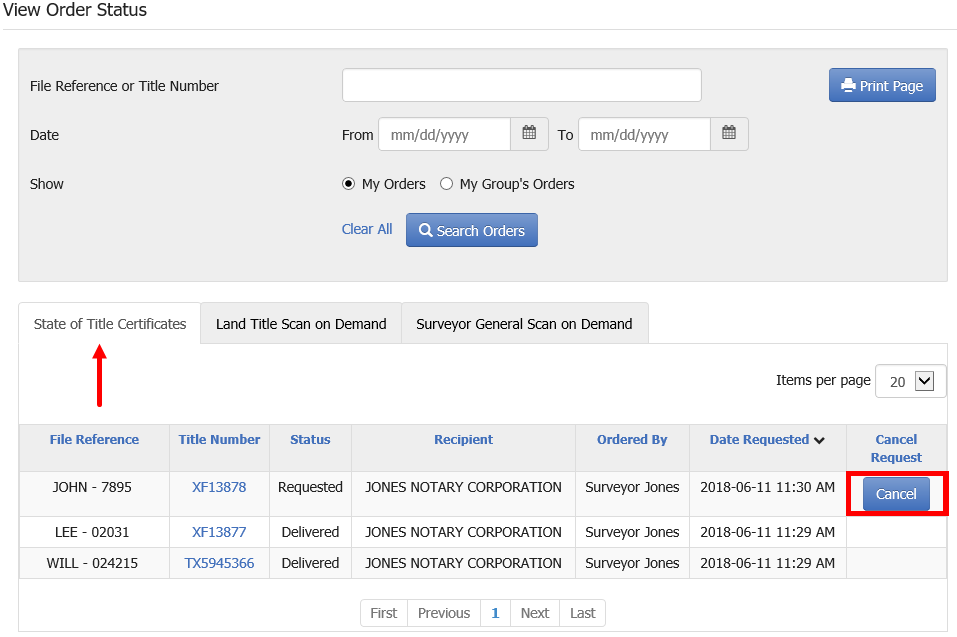957x637 pixels.
Task: Switch to State of Title Certificates tab
Action: 110,324
